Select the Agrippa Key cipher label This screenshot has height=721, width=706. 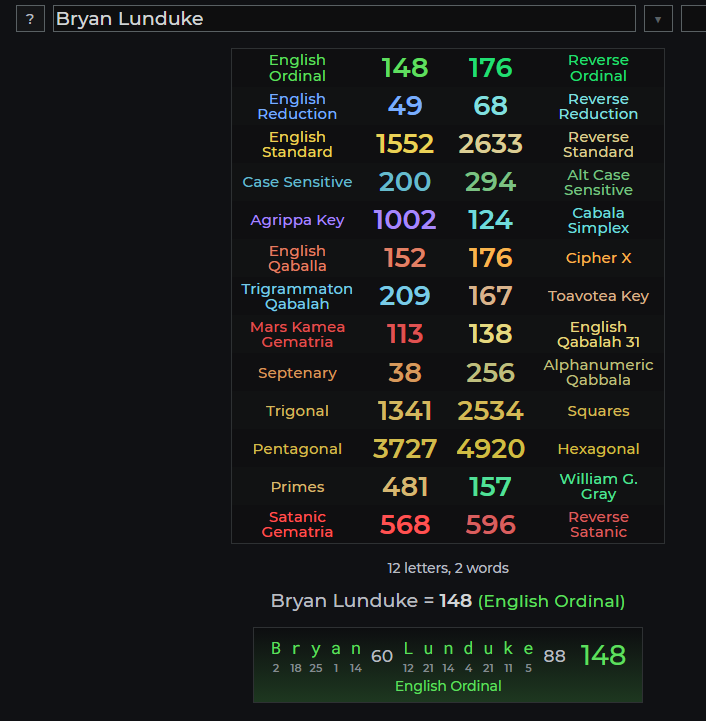point(297,220)
